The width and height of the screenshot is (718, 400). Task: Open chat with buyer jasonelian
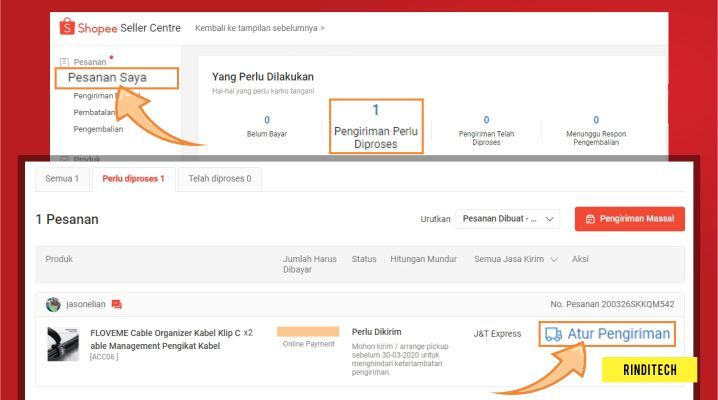click(117, 304)
